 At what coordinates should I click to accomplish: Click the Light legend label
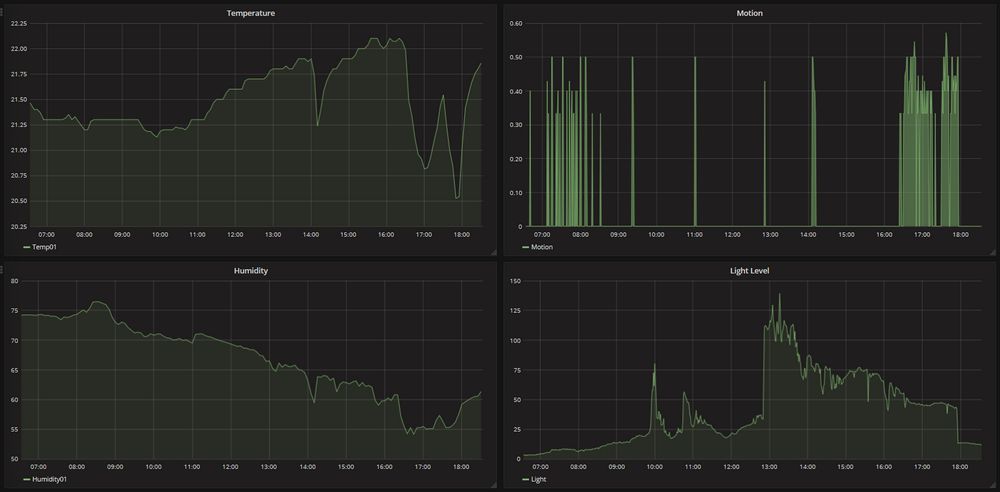coord(541,479)
